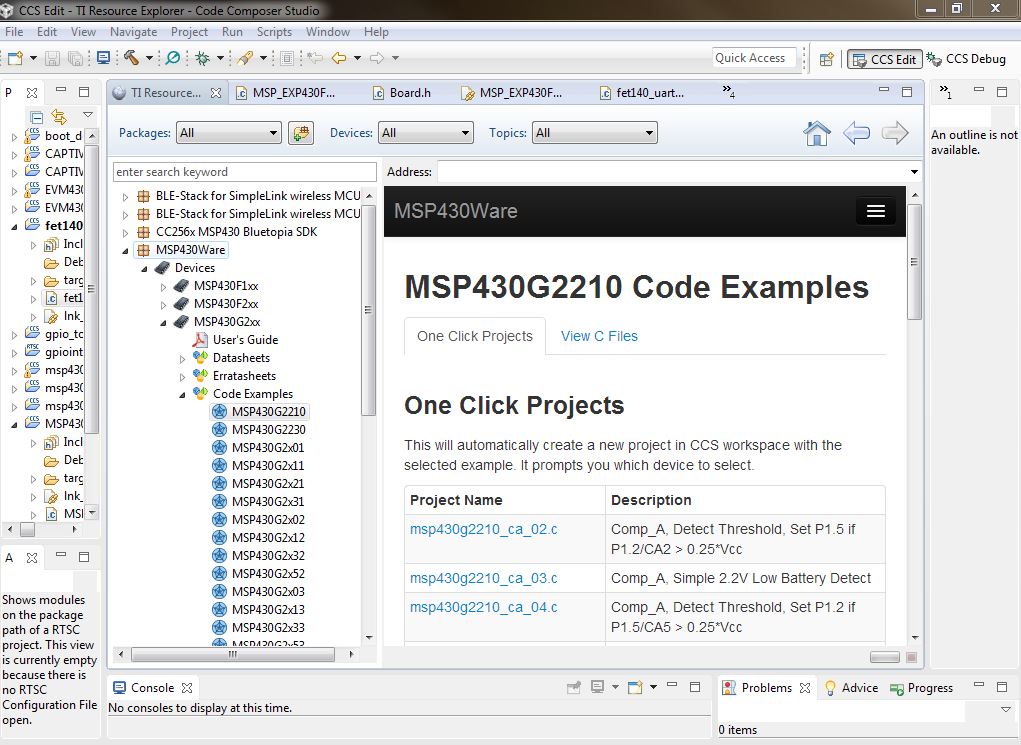Open the MSP430Ware hamburger menu
Image resolution: width=1021 pixels, height=745 pixels.
(x=875, y=211)
